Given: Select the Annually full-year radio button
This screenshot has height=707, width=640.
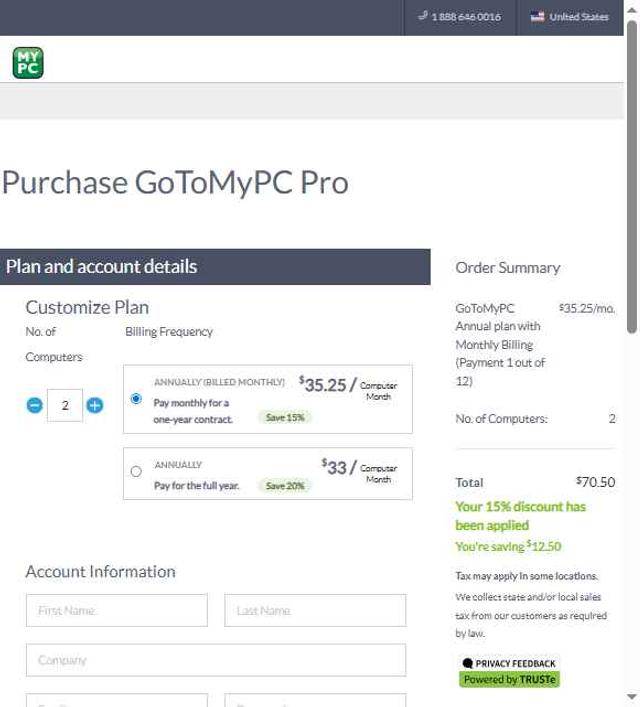Looking at the screenshot, I should pyautogui.click(x=136, y=471).
